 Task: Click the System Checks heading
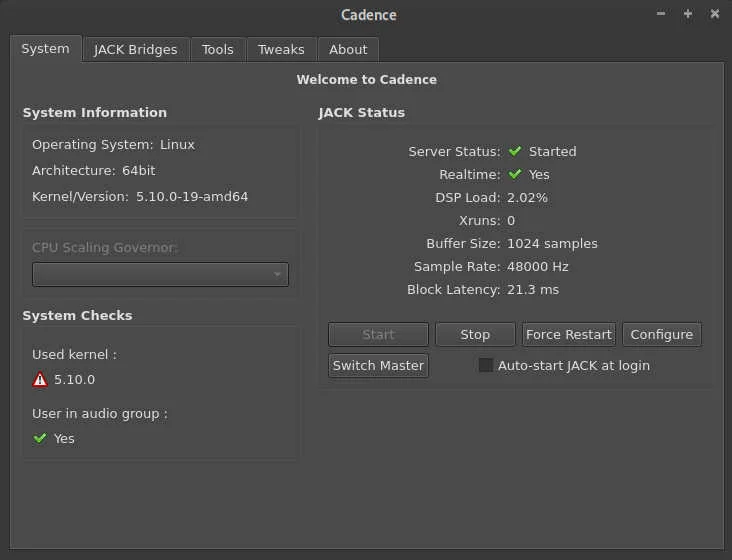(77, 315)
